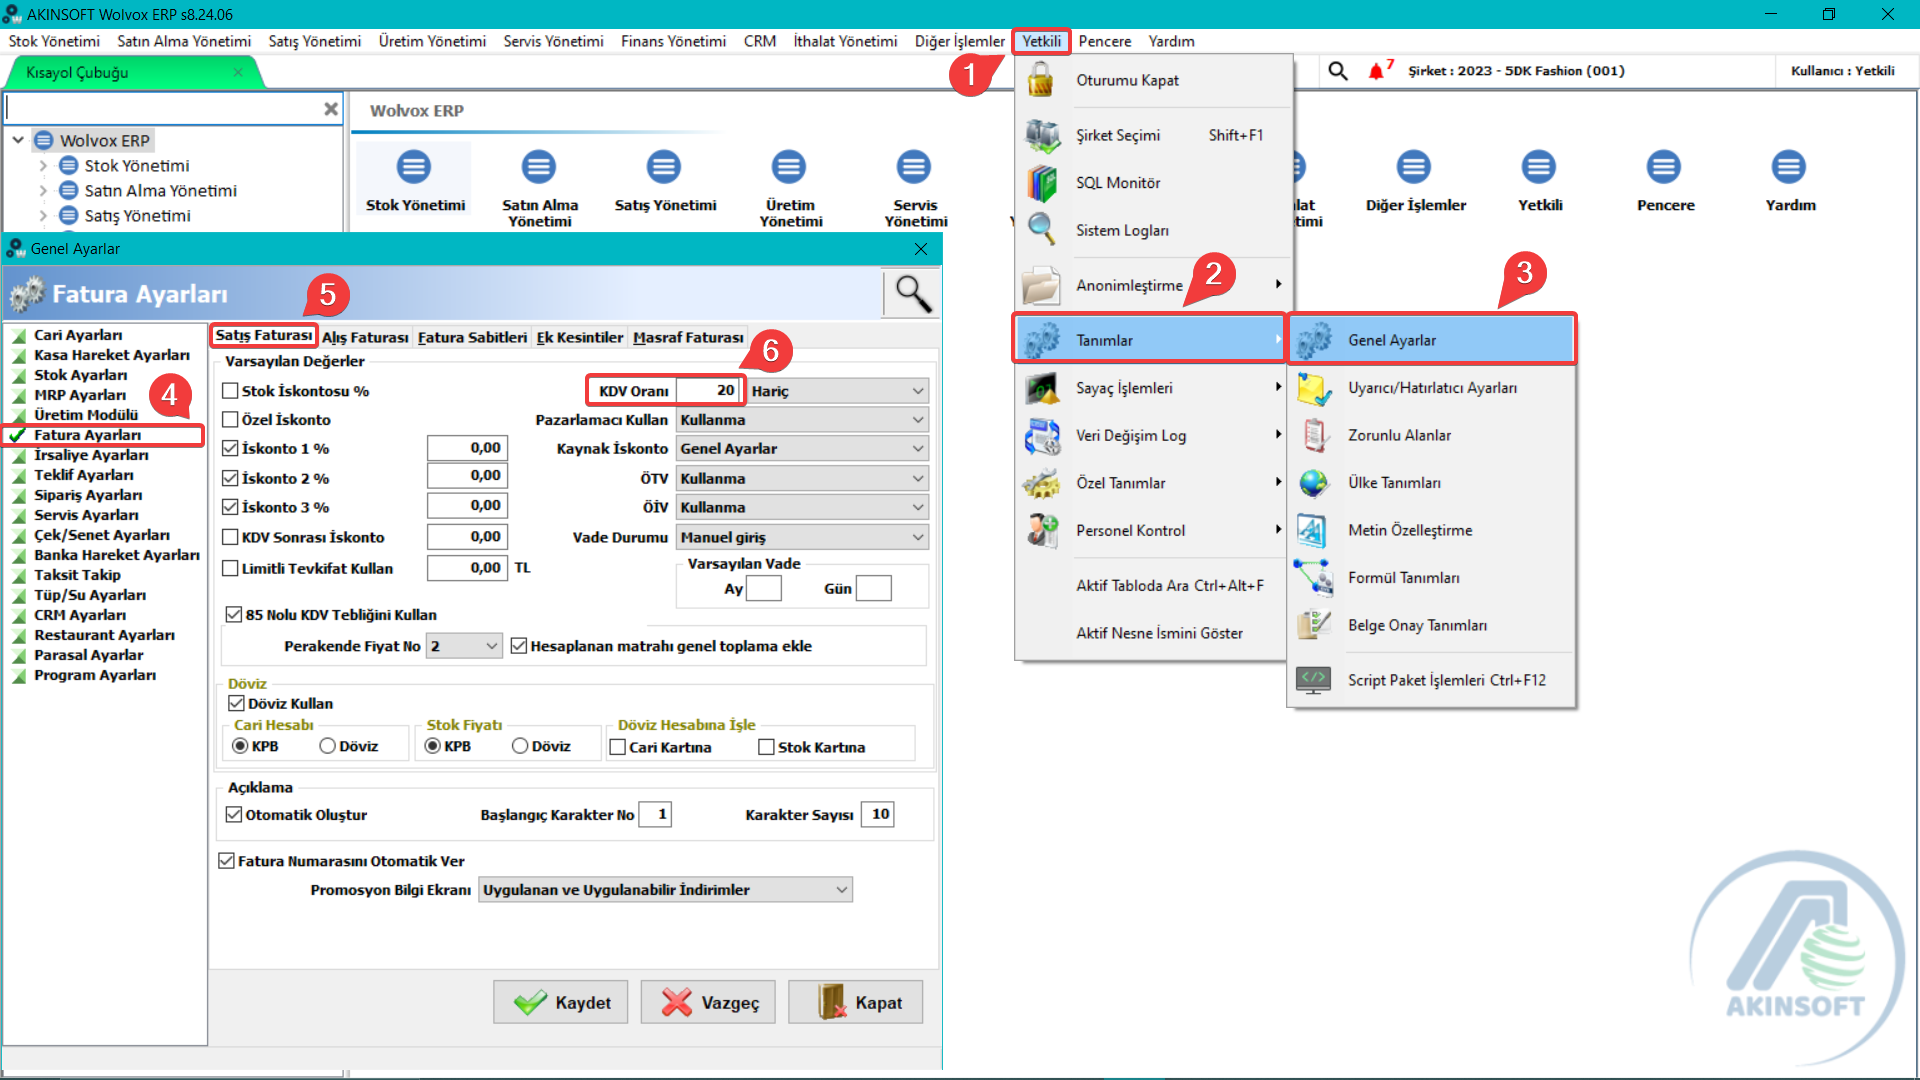Click the KDV Oranı input field
Screen dimensions: 1920x1080
[708, 390]
